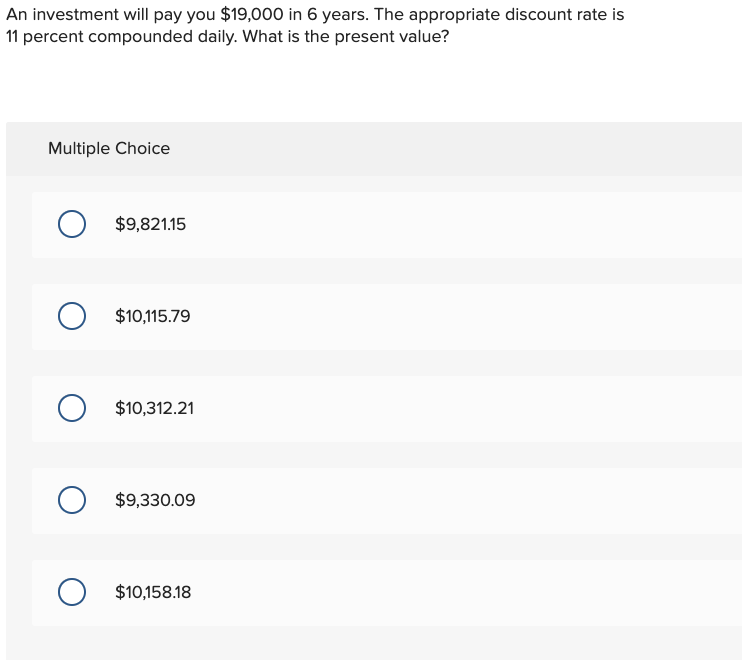Click the "$10,115.79" answer label
This screenshot has height=660, width=742.
point(153,316)
